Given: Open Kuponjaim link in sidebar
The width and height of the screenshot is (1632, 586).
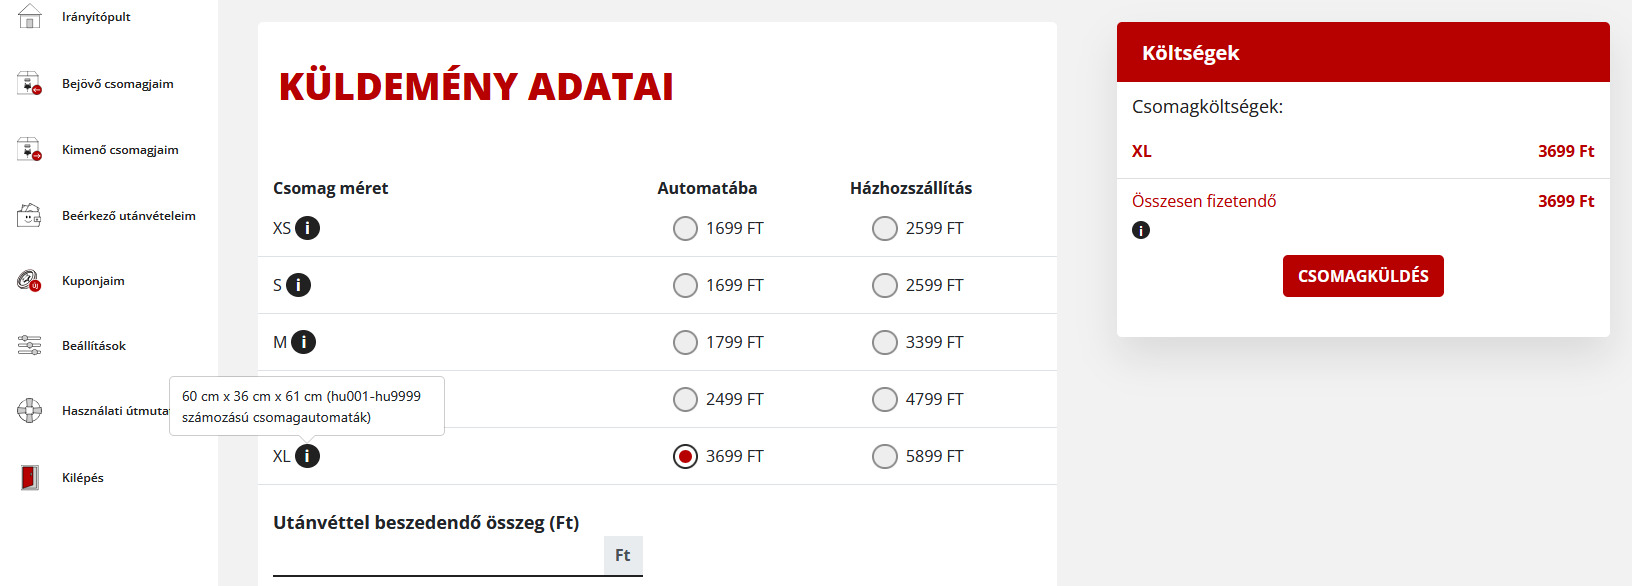Looking at the screenshot, I should point(93,281).
